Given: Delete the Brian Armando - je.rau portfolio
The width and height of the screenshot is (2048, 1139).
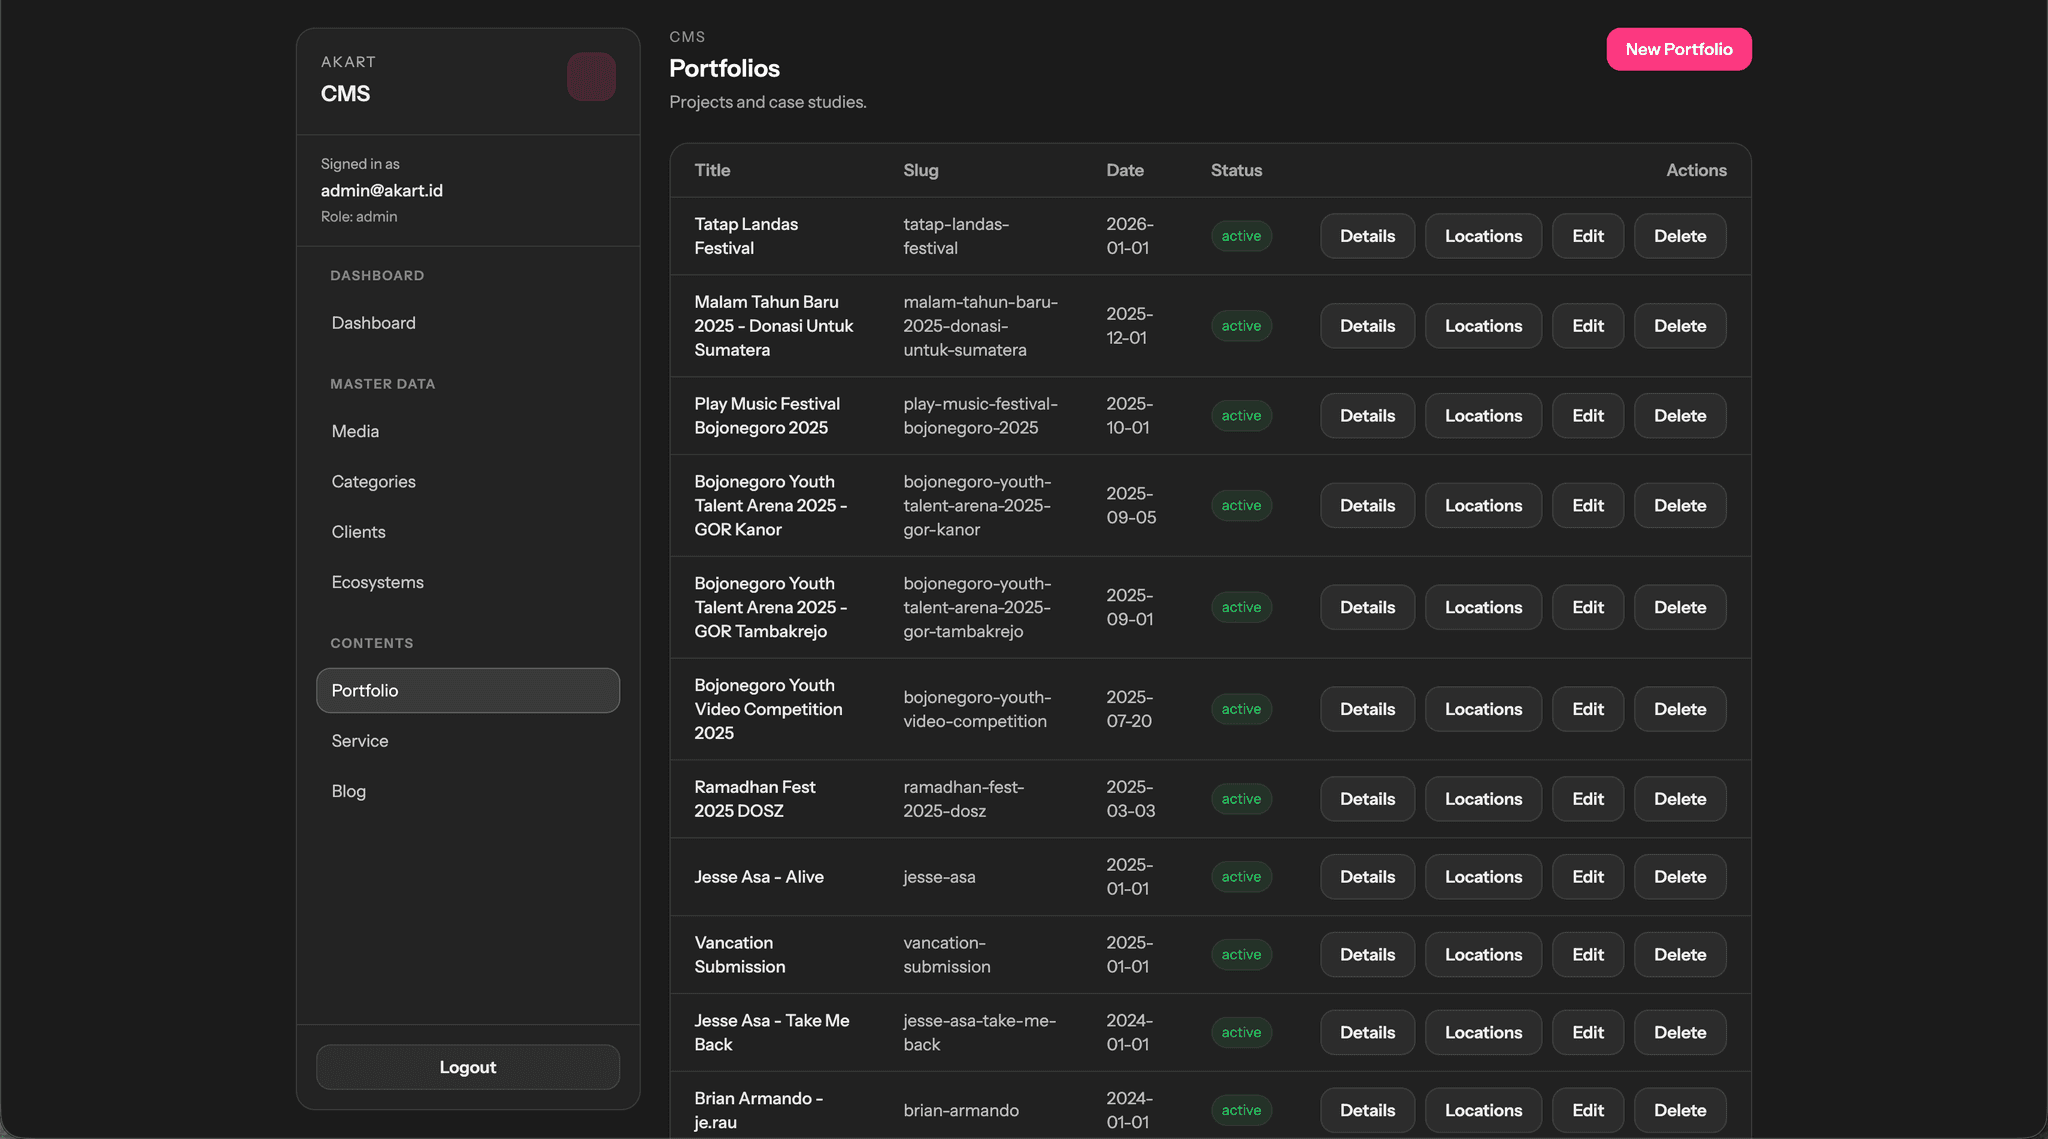Looking at the screenshot, I should click(1679, 1110).
